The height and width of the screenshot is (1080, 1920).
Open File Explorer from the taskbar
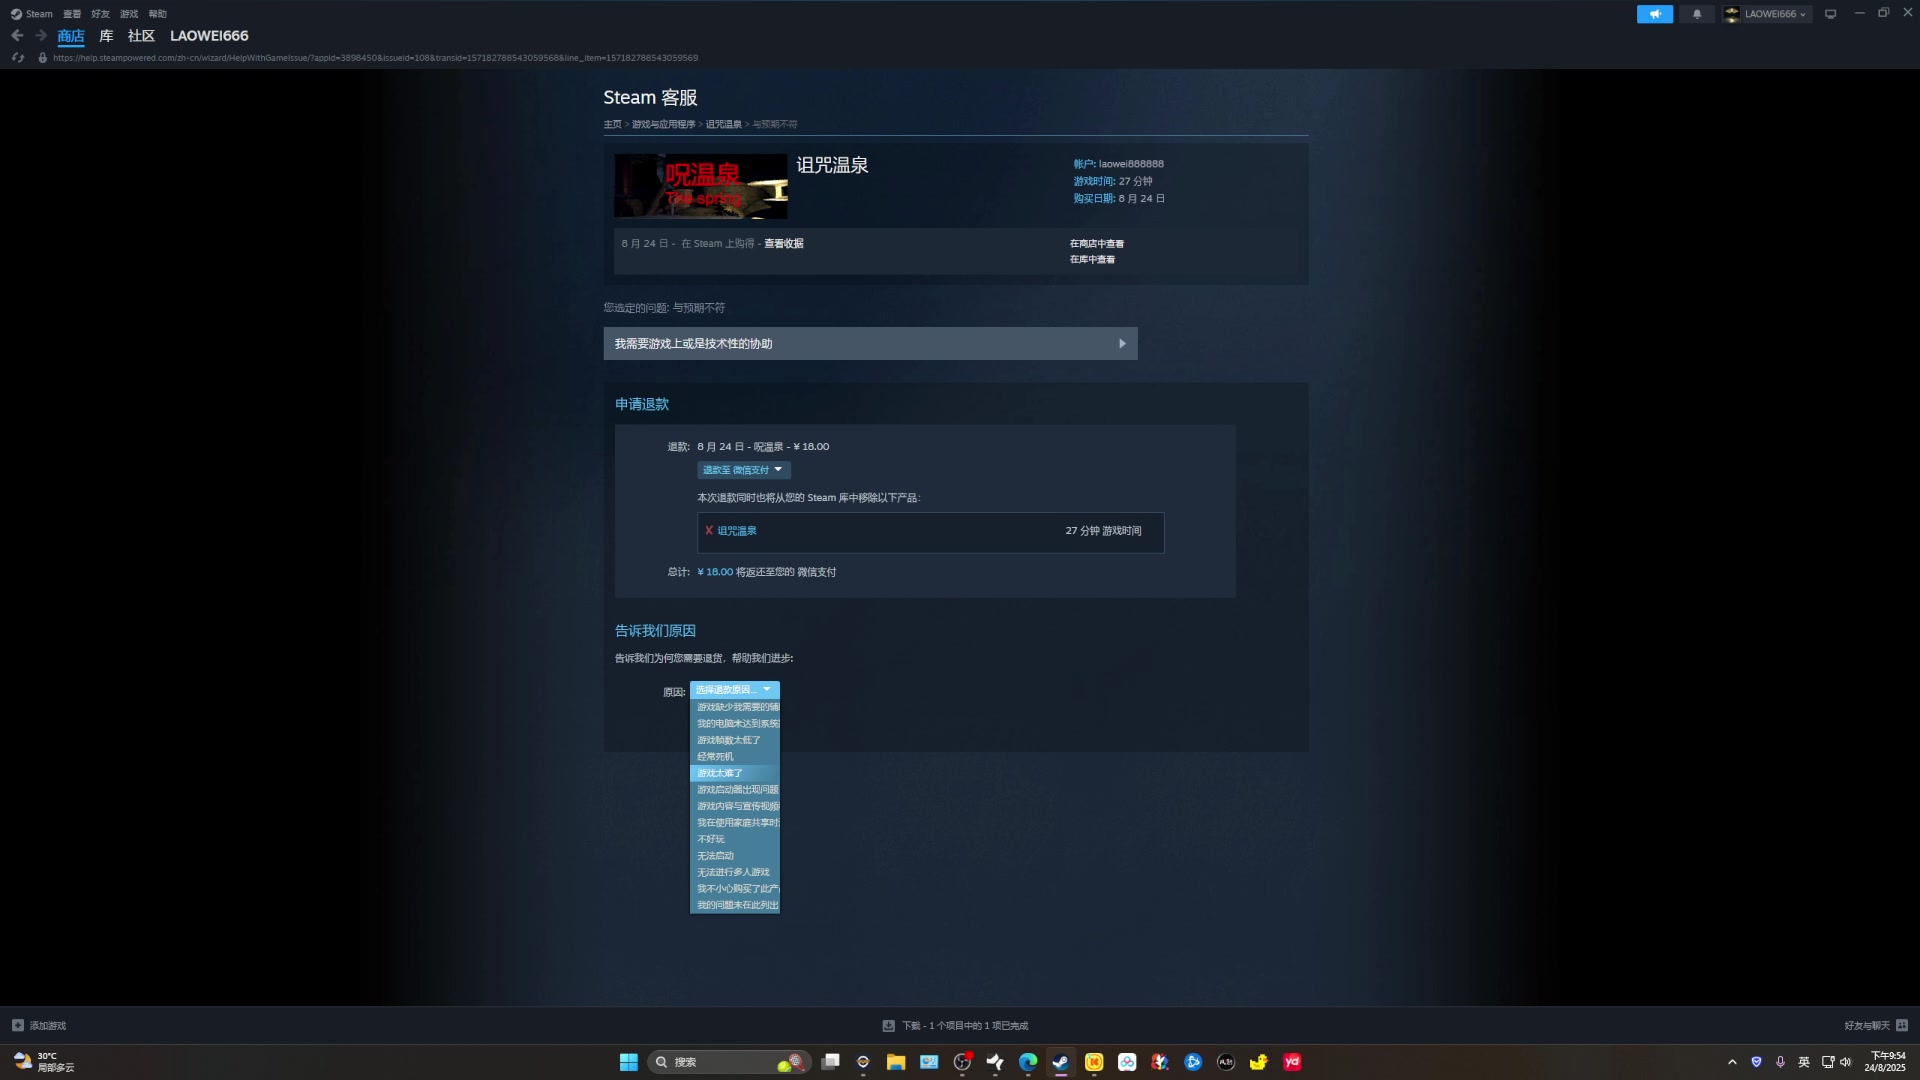896,1062
